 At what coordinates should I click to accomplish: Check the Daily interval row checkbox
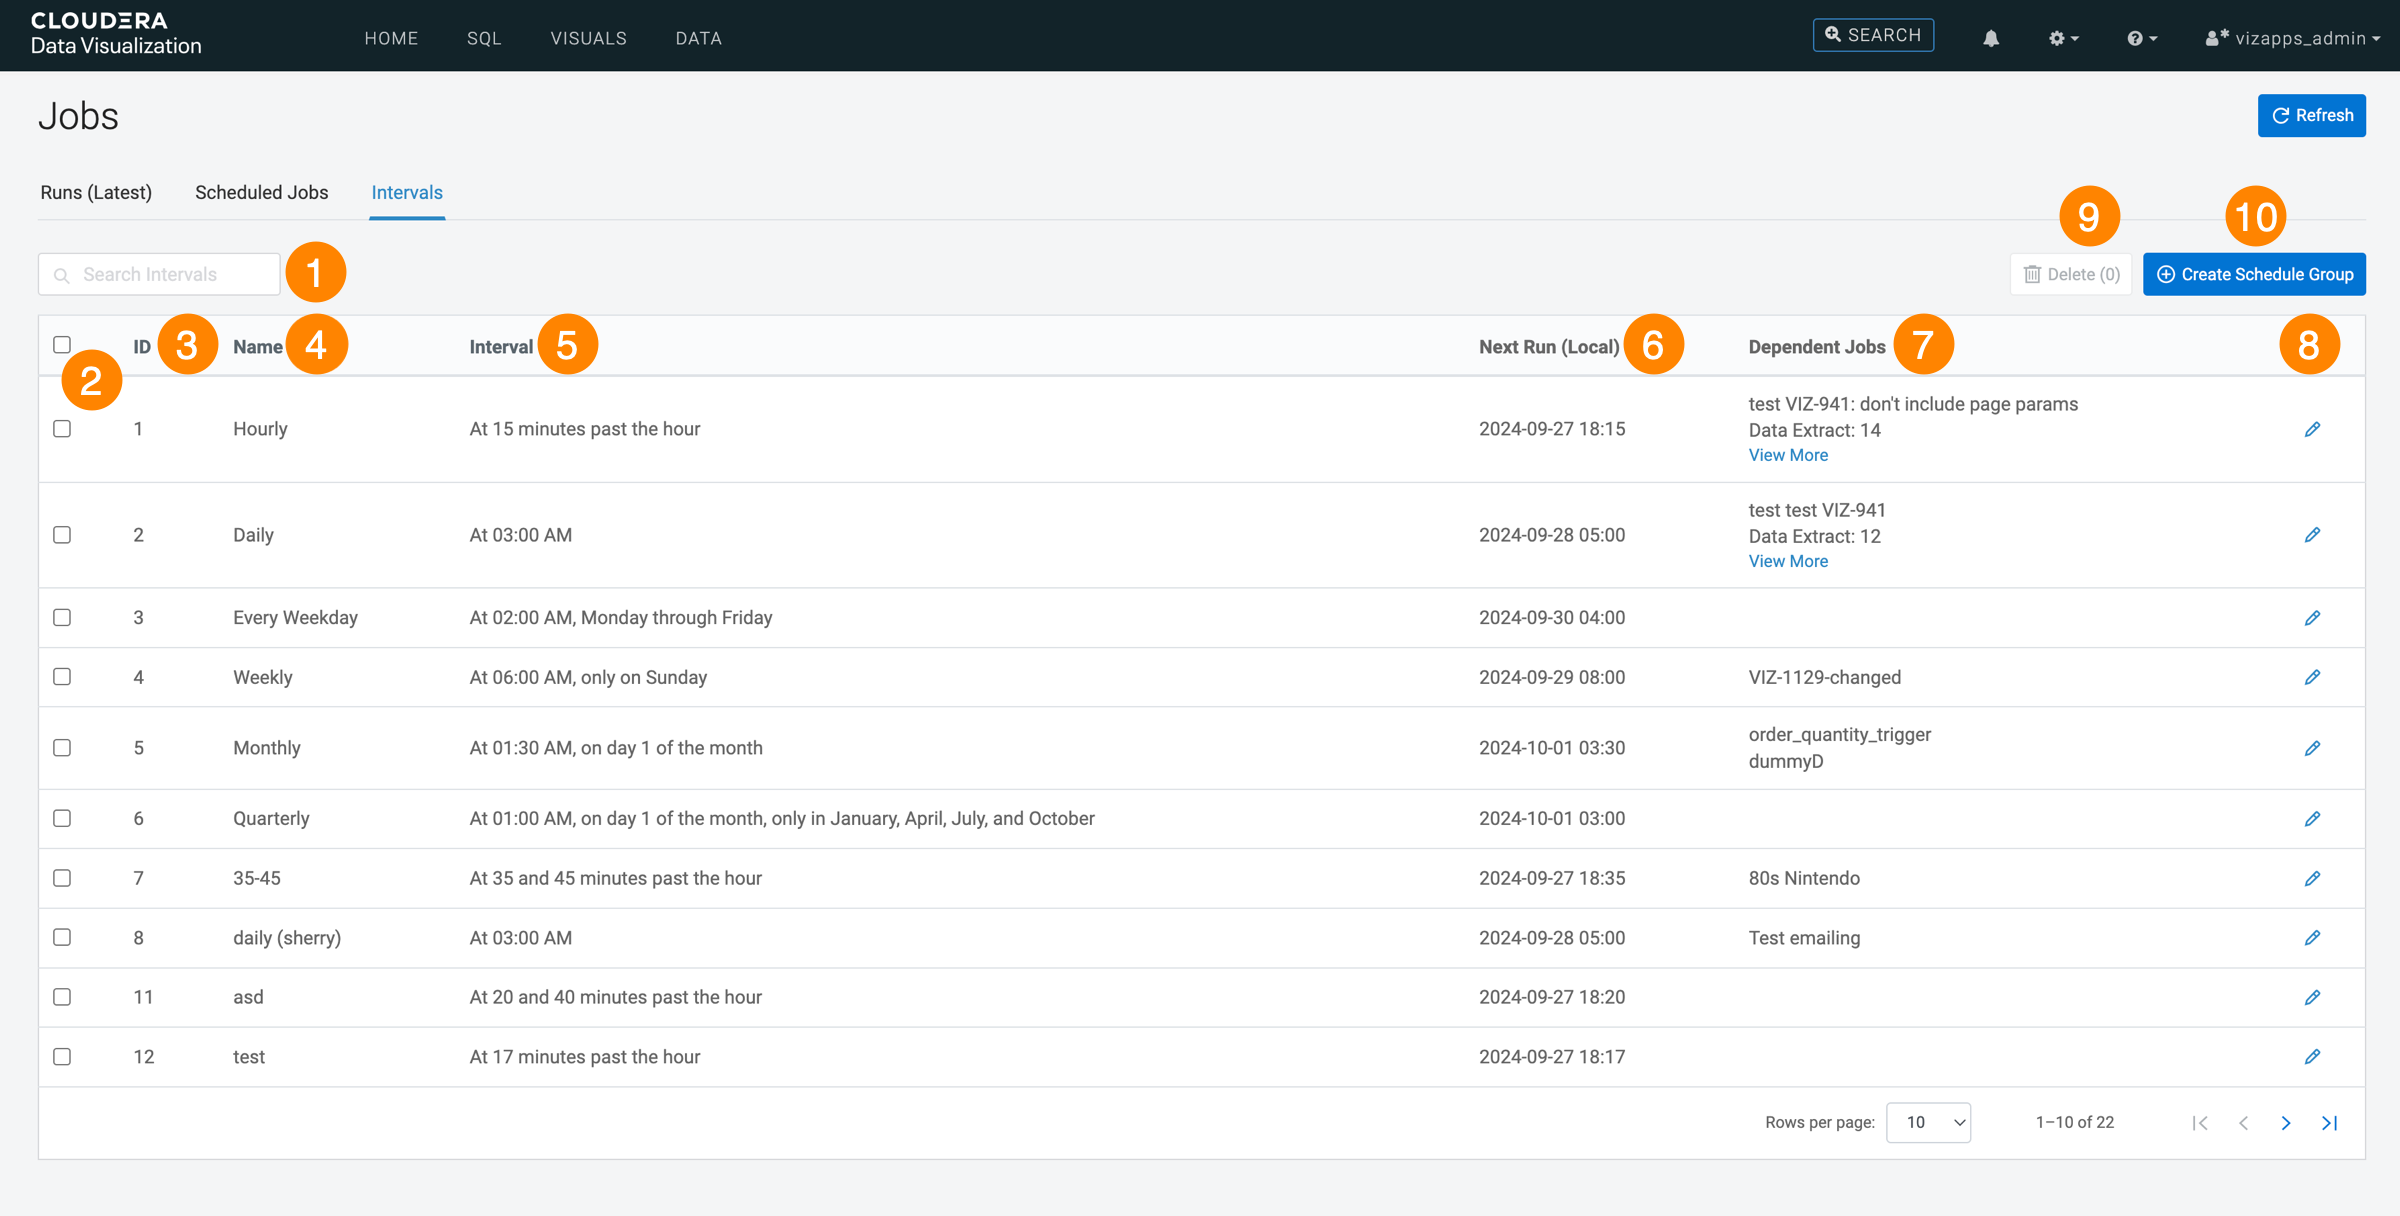pos(62,535)
